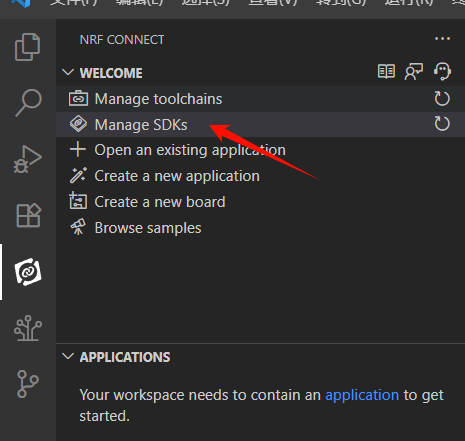Open the Search view in the activity bar

tap(28, 103)
